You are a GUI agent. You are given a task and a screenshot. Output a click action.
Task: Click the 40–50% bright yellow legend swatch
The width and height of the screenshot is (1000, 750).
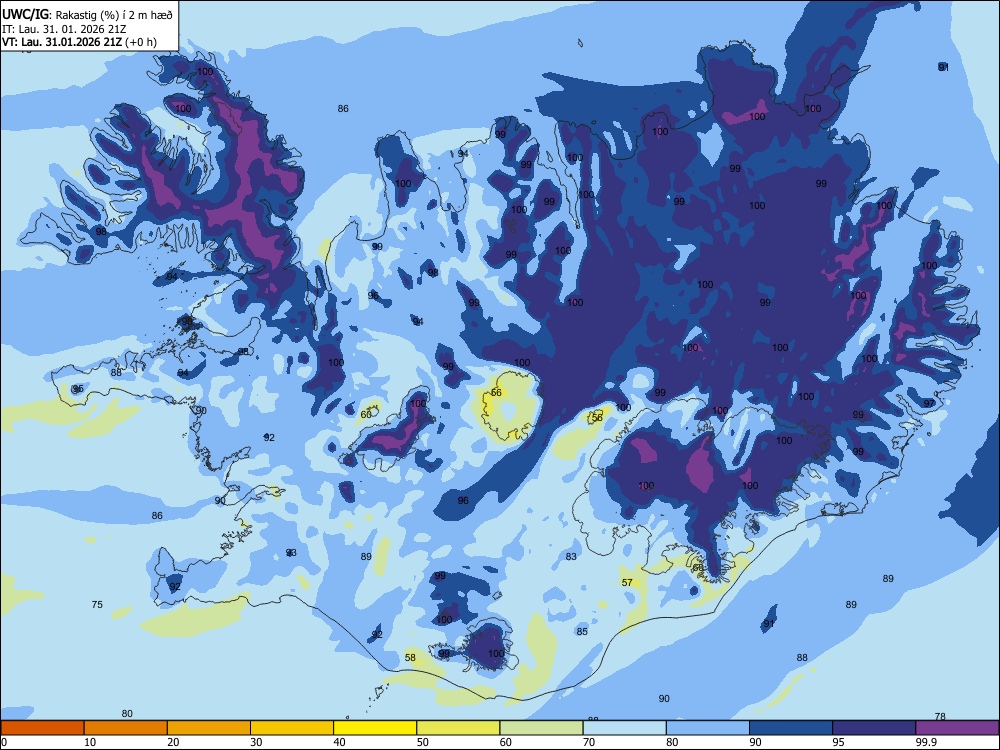(x=375, y=728)
